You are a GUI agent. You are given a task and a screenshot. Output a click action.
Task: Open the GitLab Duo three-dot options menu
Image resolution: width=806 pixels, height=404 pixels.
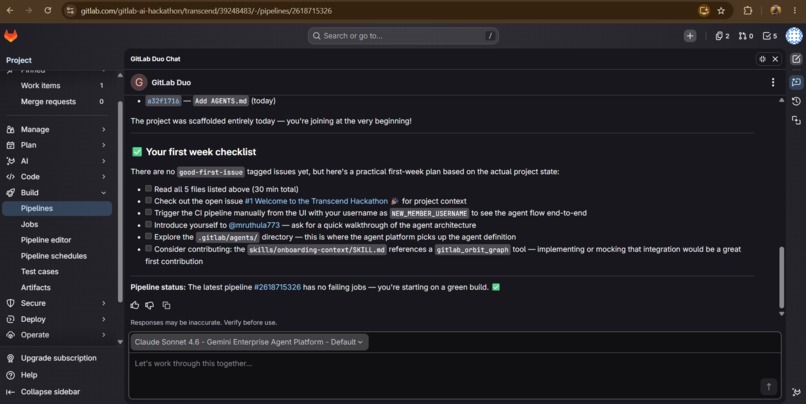click(x=773, y=82)
